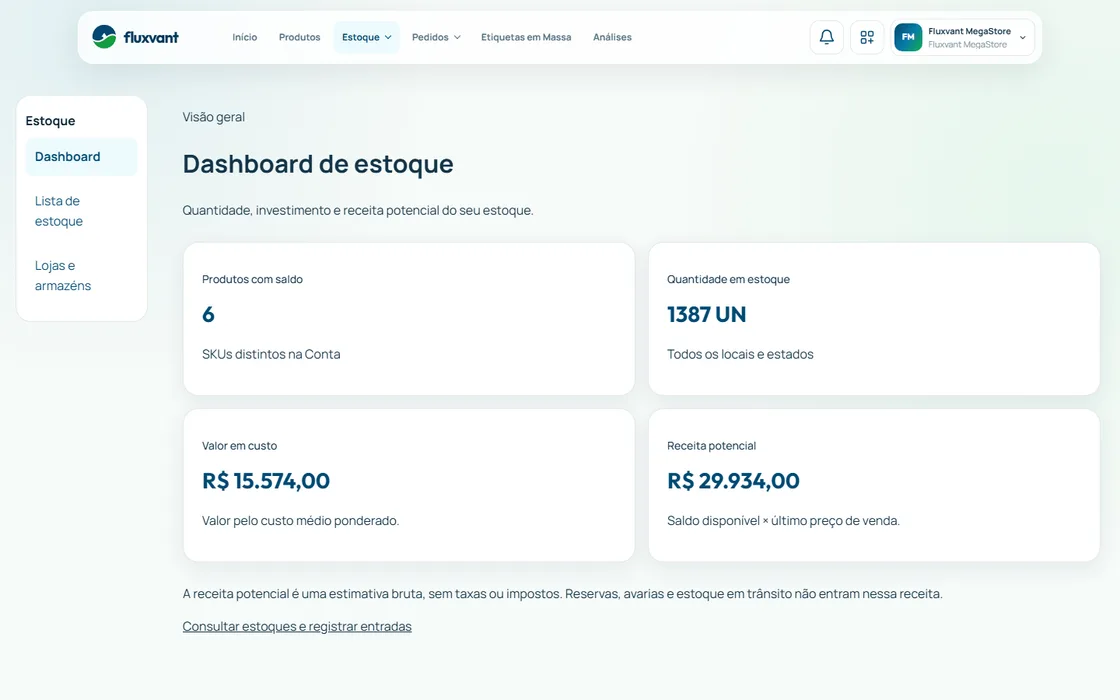Click the 1387 UN value
The height and width of the screenshot is (700, 1120).
click(x=706, y=314)
